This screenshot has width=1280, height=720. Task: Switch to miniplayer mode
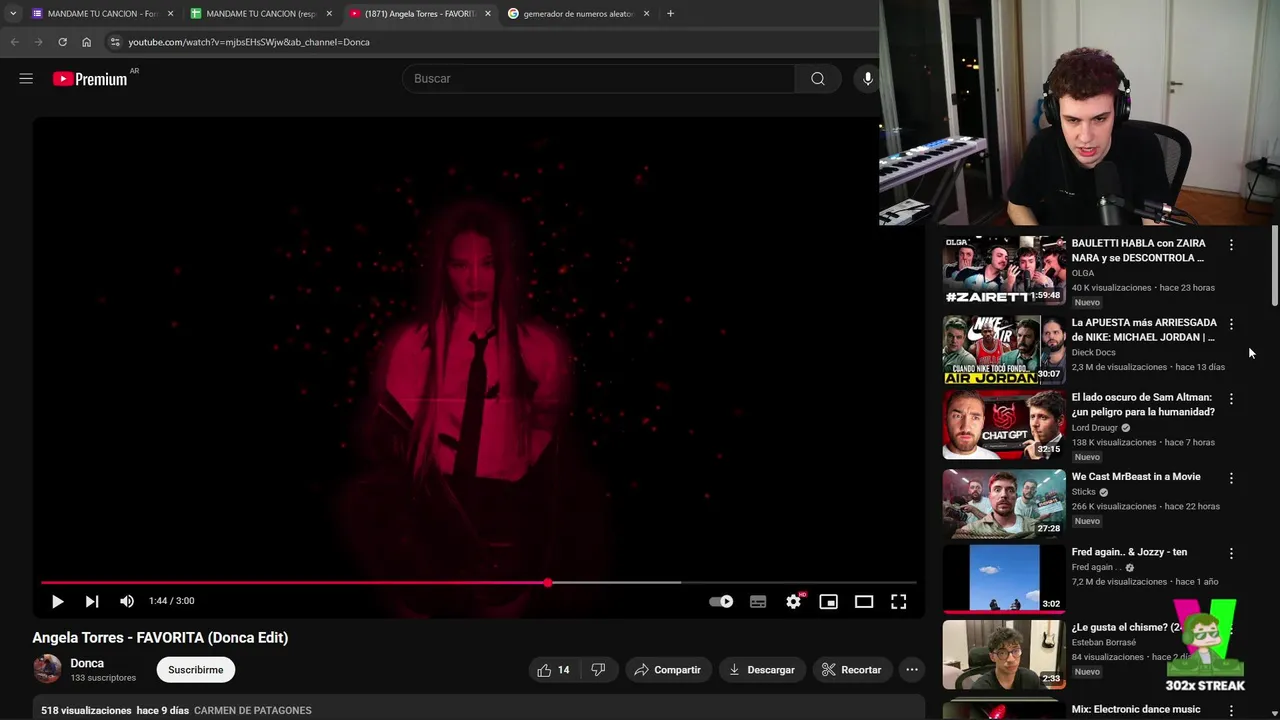click(828, 601)
